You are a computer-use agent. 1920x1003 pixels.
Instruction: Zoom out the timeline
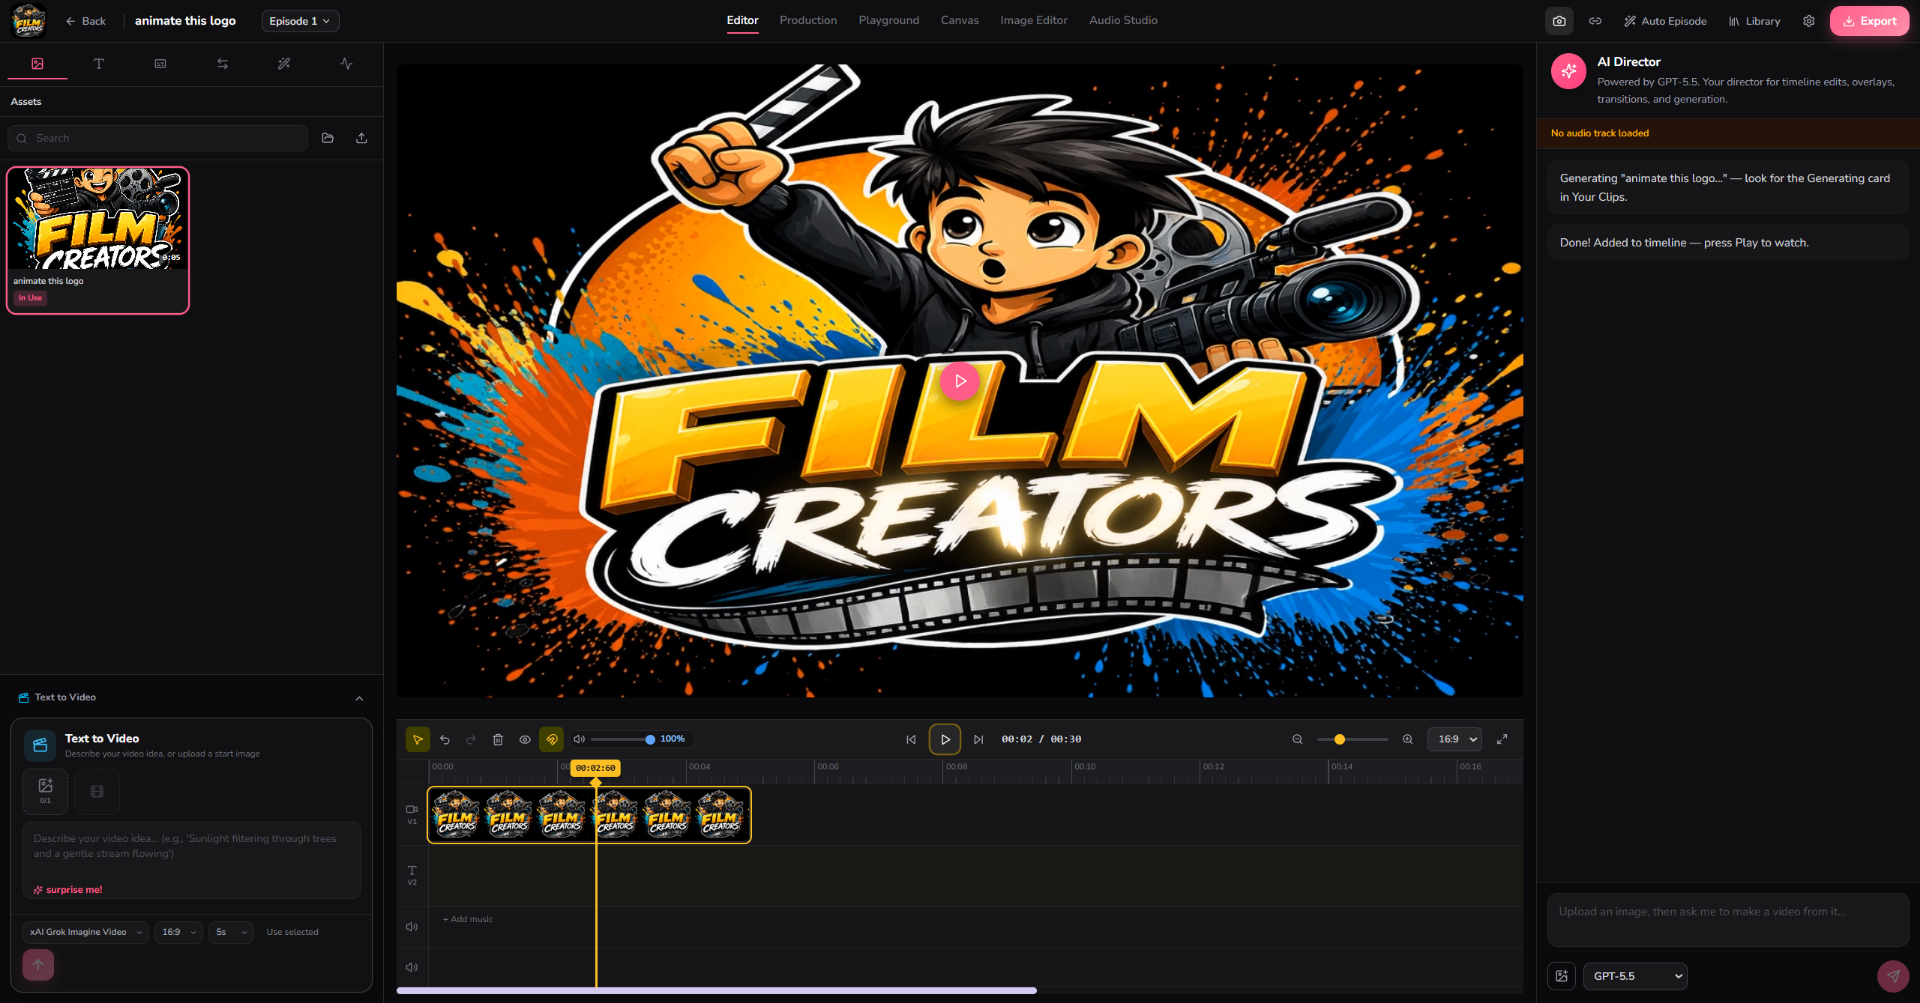tap(1297, 740)
